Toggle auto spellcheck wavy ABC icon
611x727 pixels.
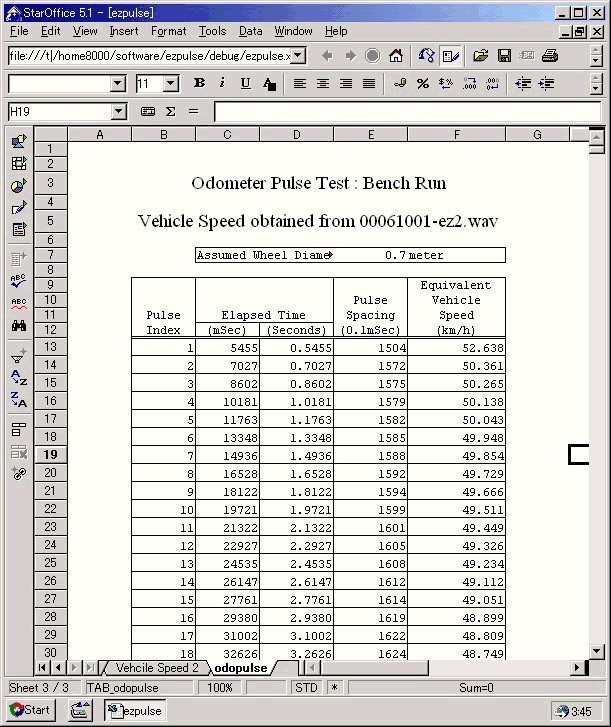[x=19, y=303]
